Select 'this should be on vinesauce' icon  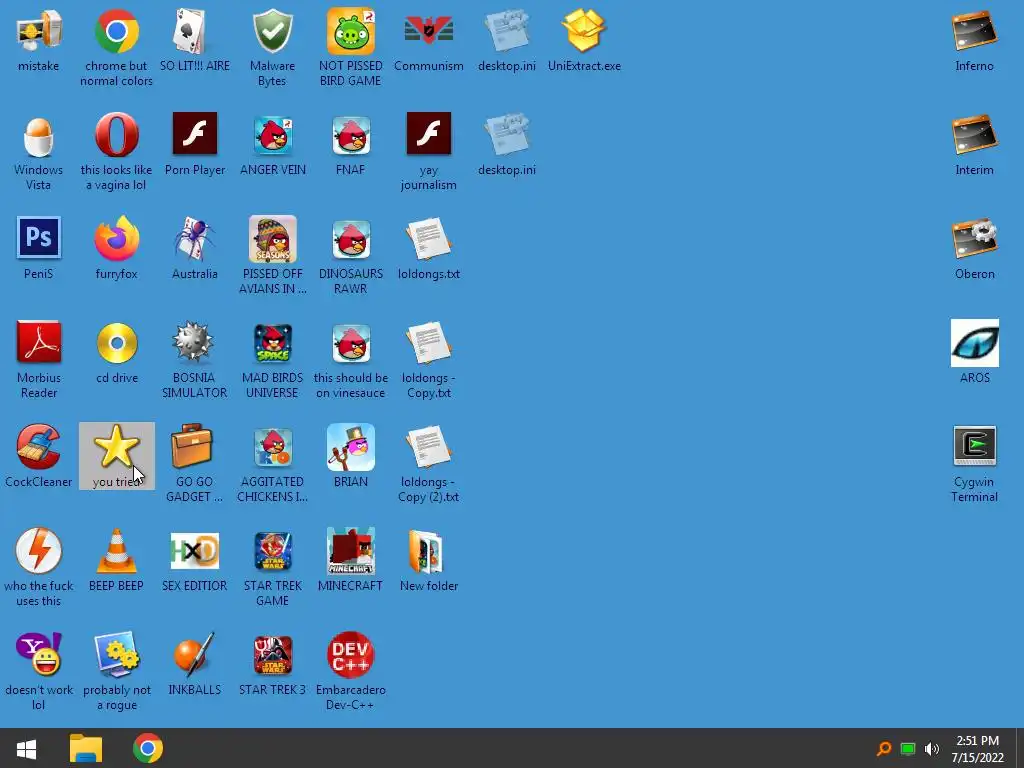pyautogui.click(x=351, y=343)
